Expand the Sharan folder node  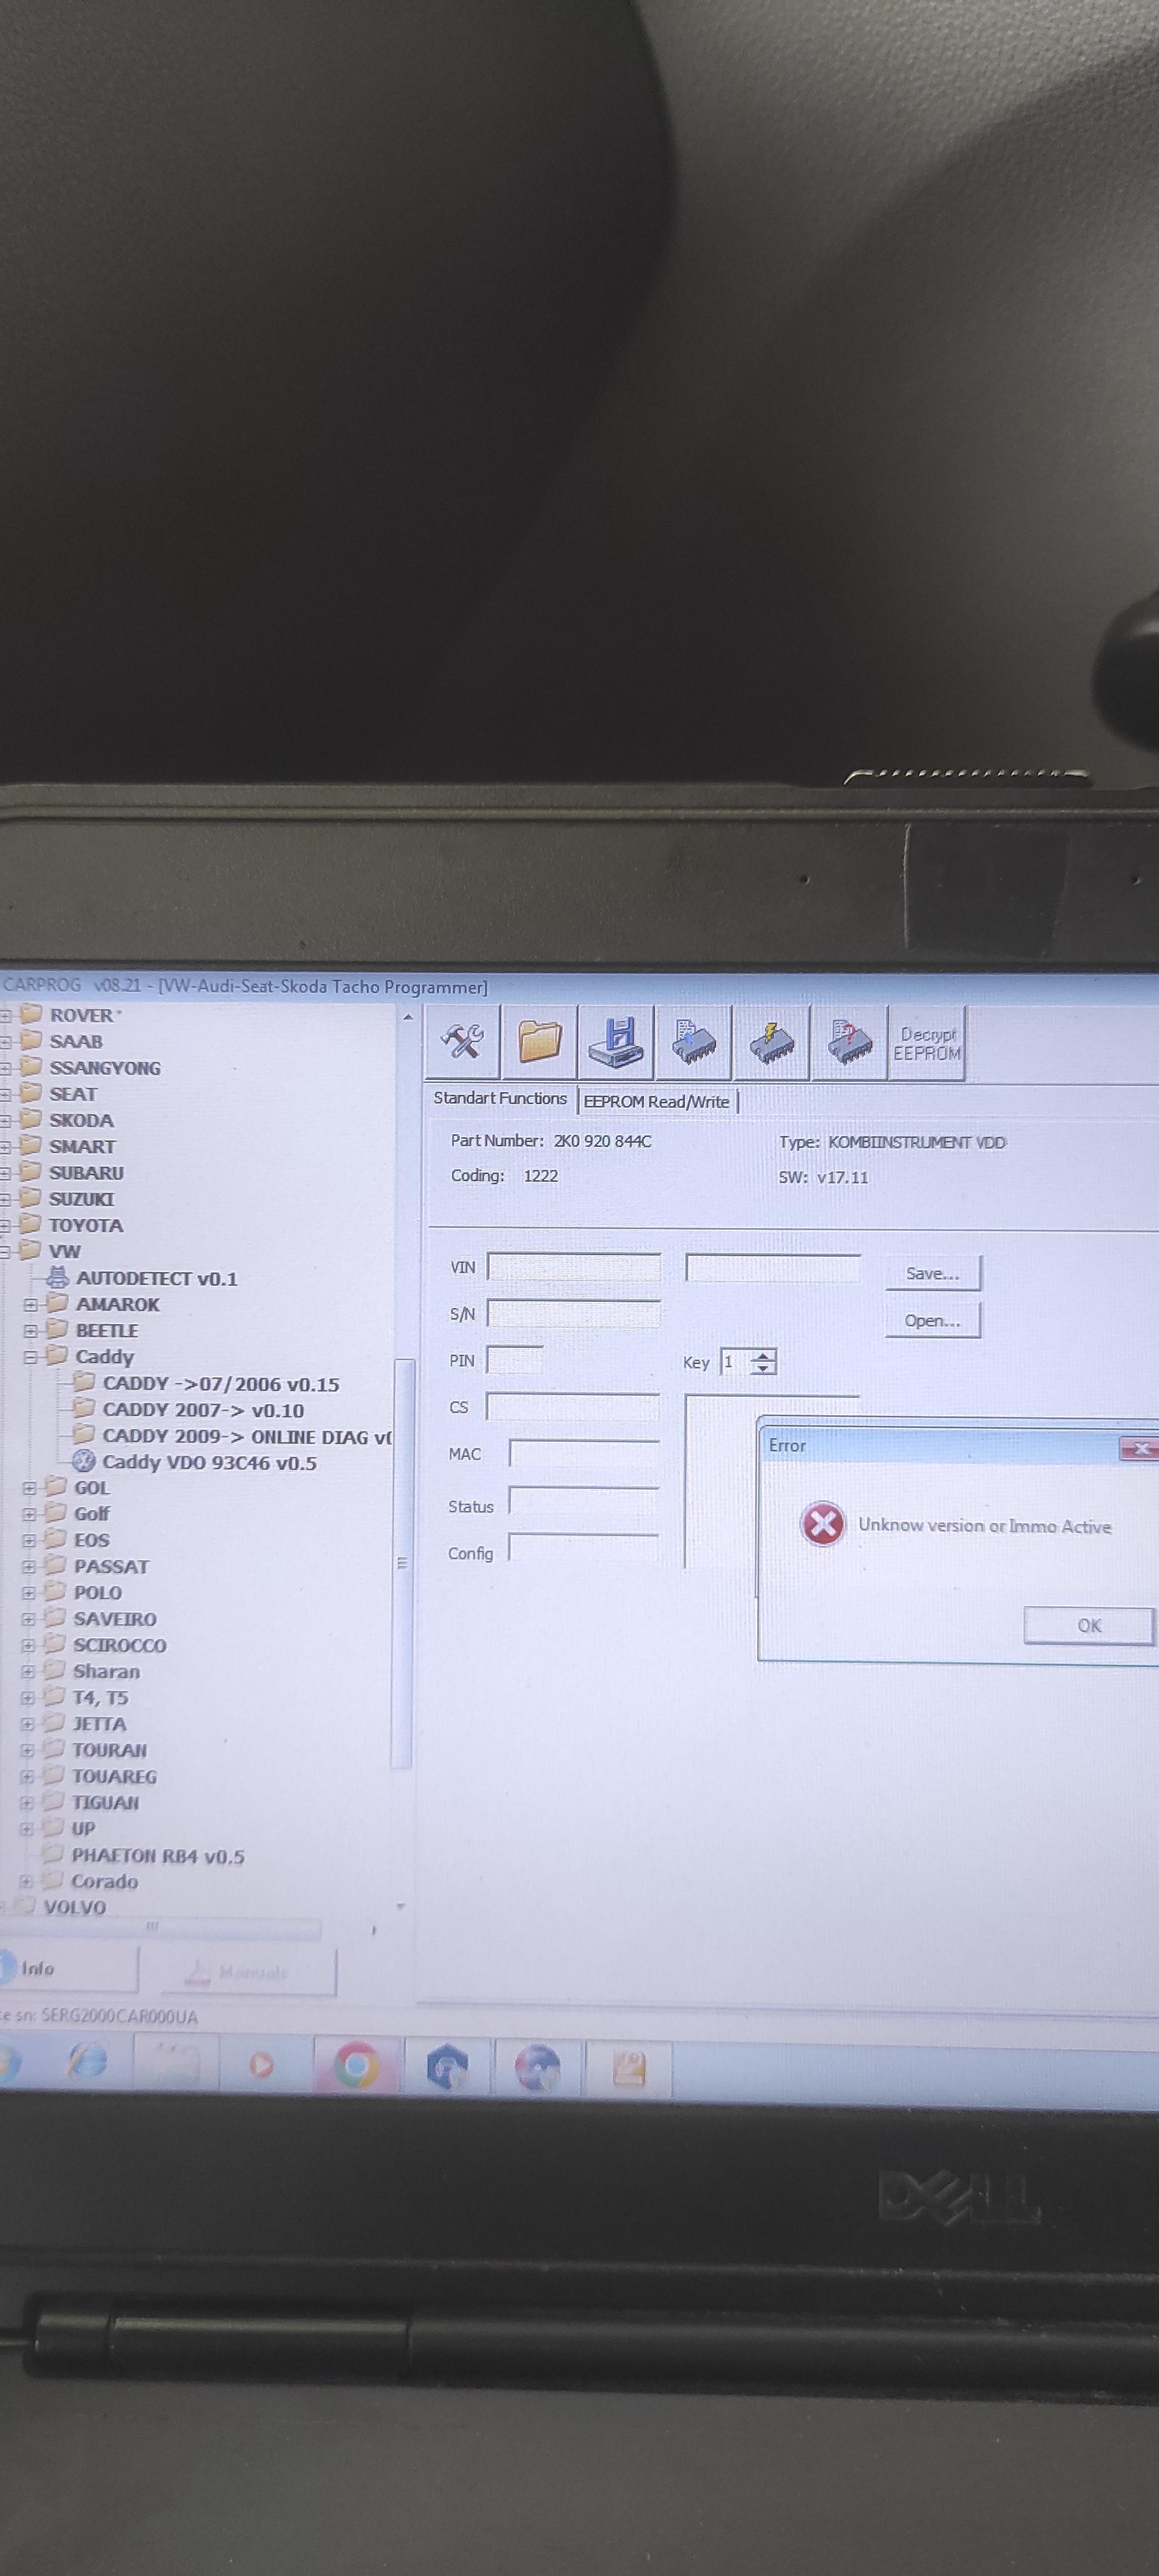click(28, 1672)
